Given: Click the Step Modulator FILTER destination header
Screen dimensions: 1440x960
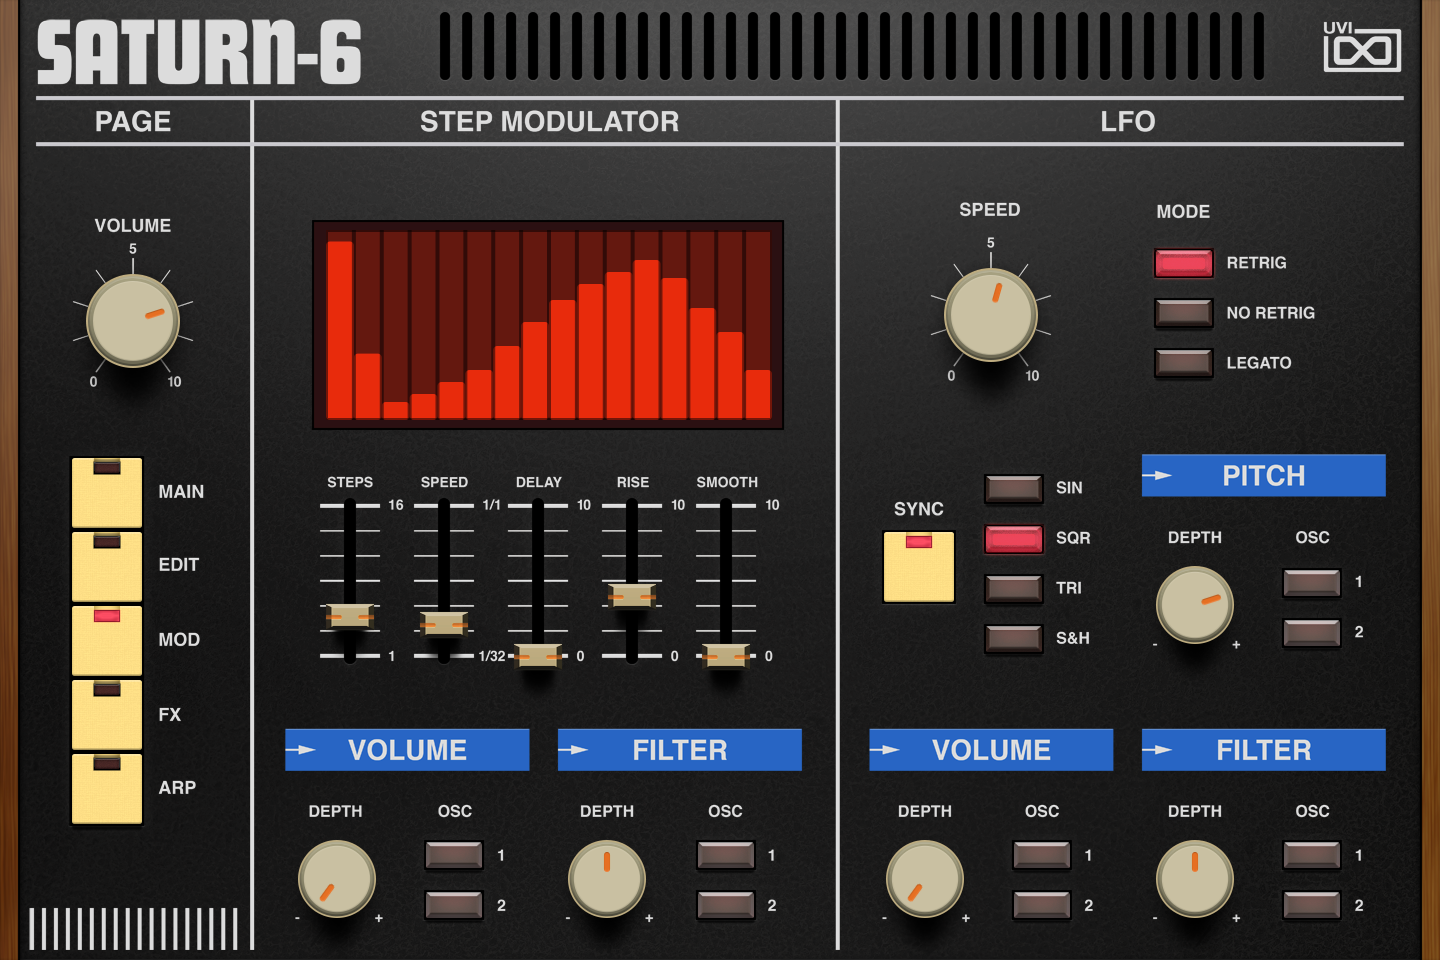Looking at the screenshot, I should [680, 750].
